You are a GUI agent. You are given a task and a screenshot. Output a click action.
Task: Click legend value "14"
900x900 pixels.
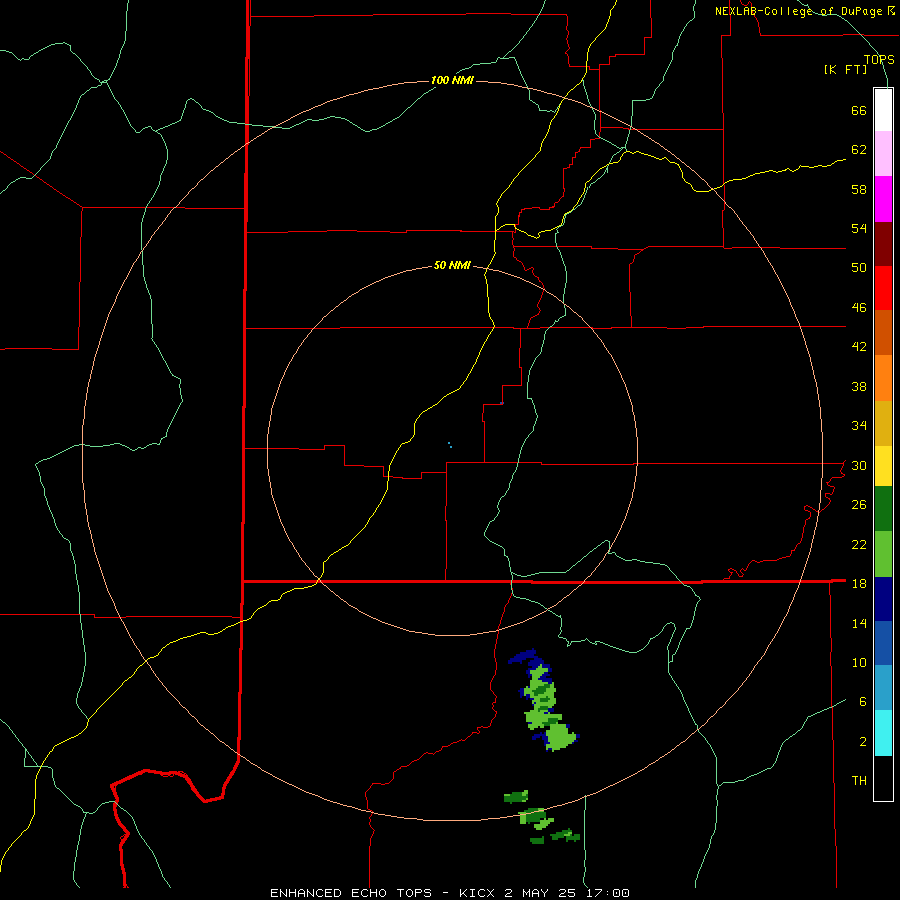point(859,623)
